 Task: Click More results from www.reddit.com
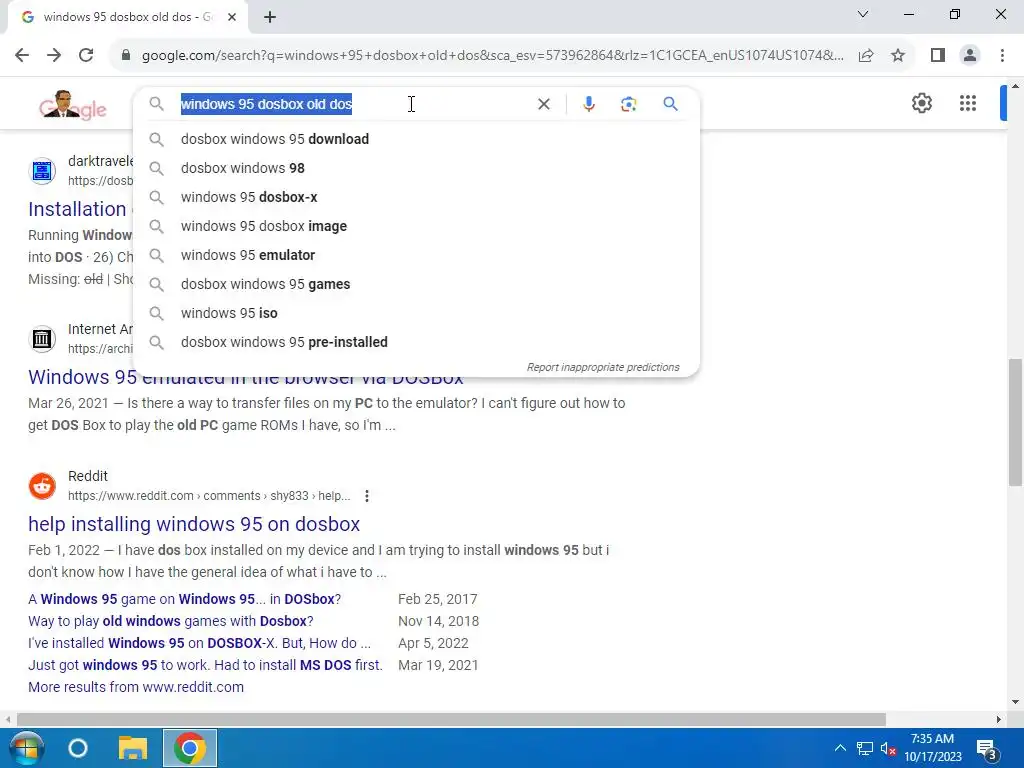coord(136,687)
